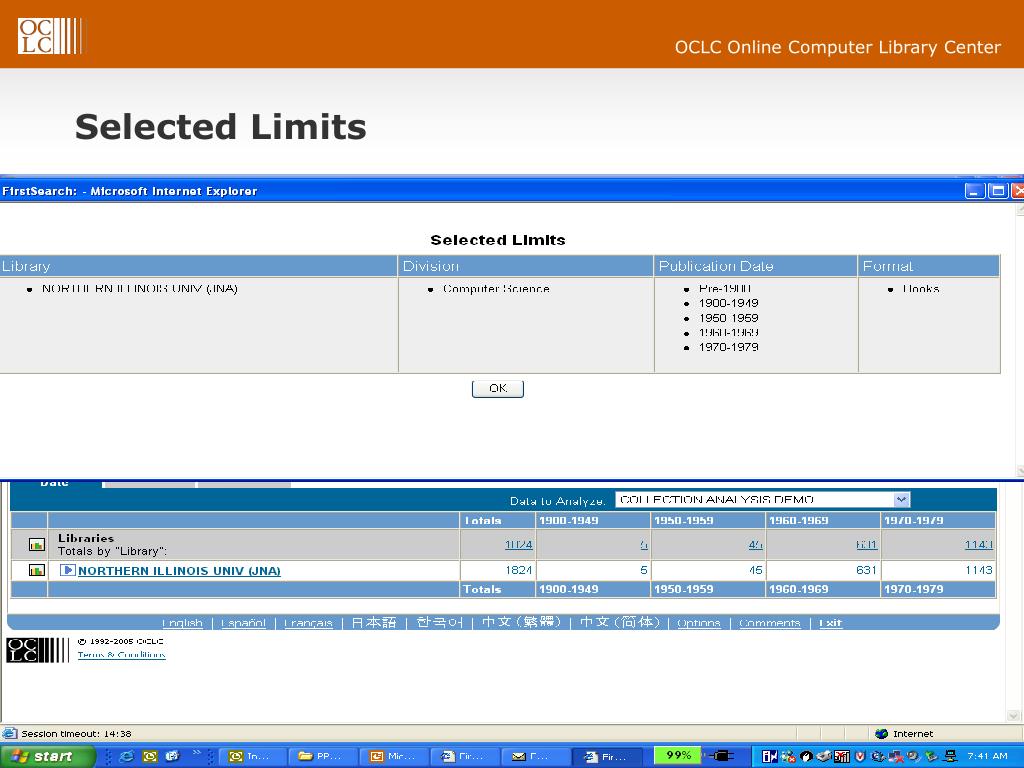Switch language to 한국어
This screenshot has height=768, width=1024.
point(439,623)
